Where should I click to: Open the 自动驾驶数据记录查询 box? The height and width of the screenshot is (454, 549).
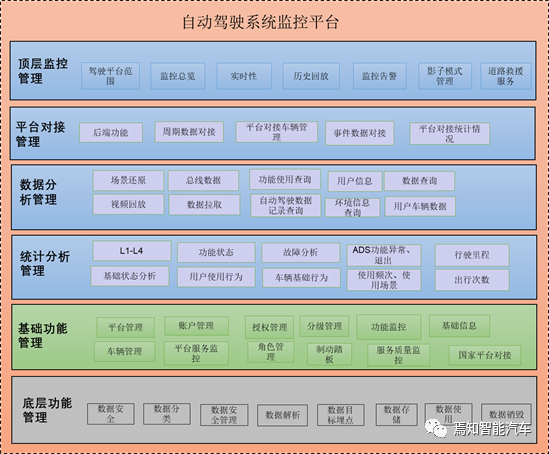click(286, 205)
